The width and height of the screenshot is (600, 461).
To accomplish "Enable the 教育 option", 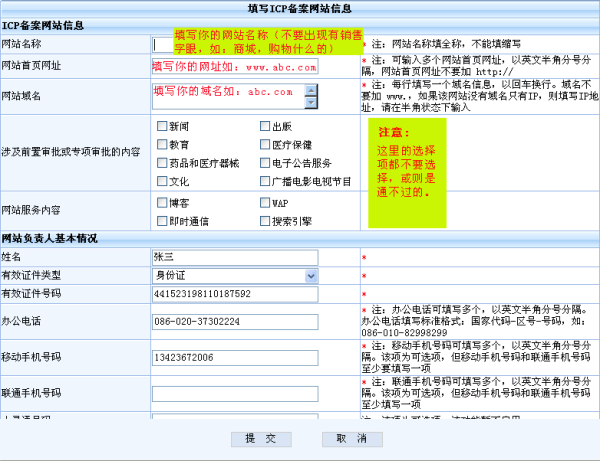I will coord(162,145).
